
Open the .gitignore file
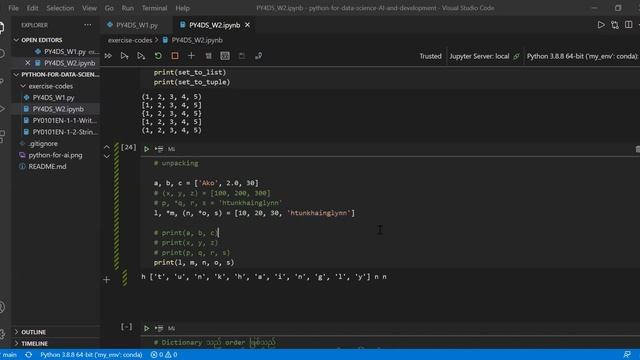pos(43,144)
